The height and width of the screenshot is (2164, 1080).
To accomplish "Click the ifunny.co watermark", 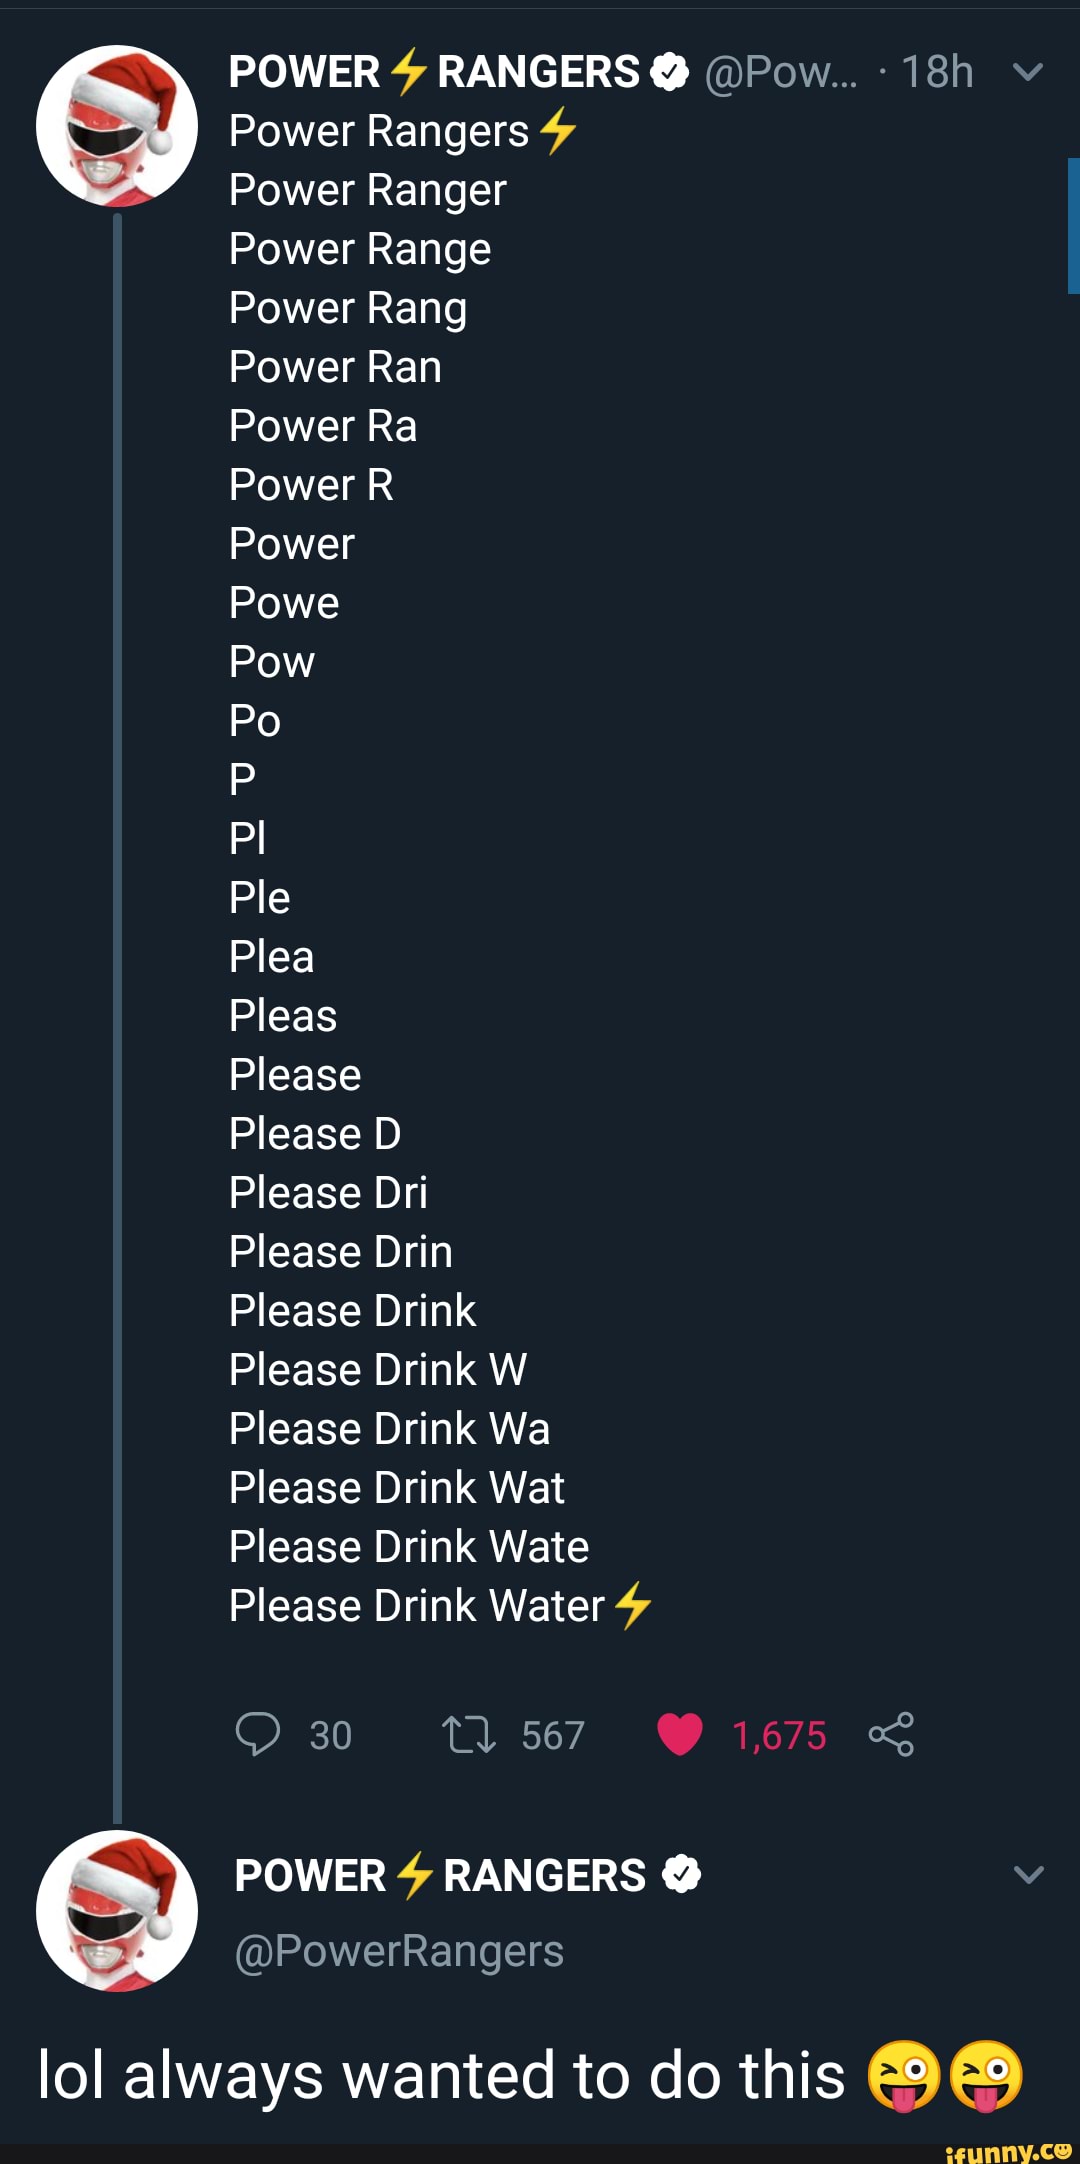I will pos(1008,2150).
